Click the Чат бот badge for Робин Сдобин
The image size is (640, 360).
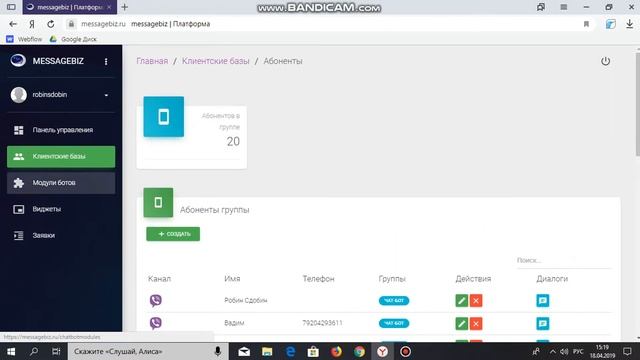pyautogui.click(x=394, y=300)
